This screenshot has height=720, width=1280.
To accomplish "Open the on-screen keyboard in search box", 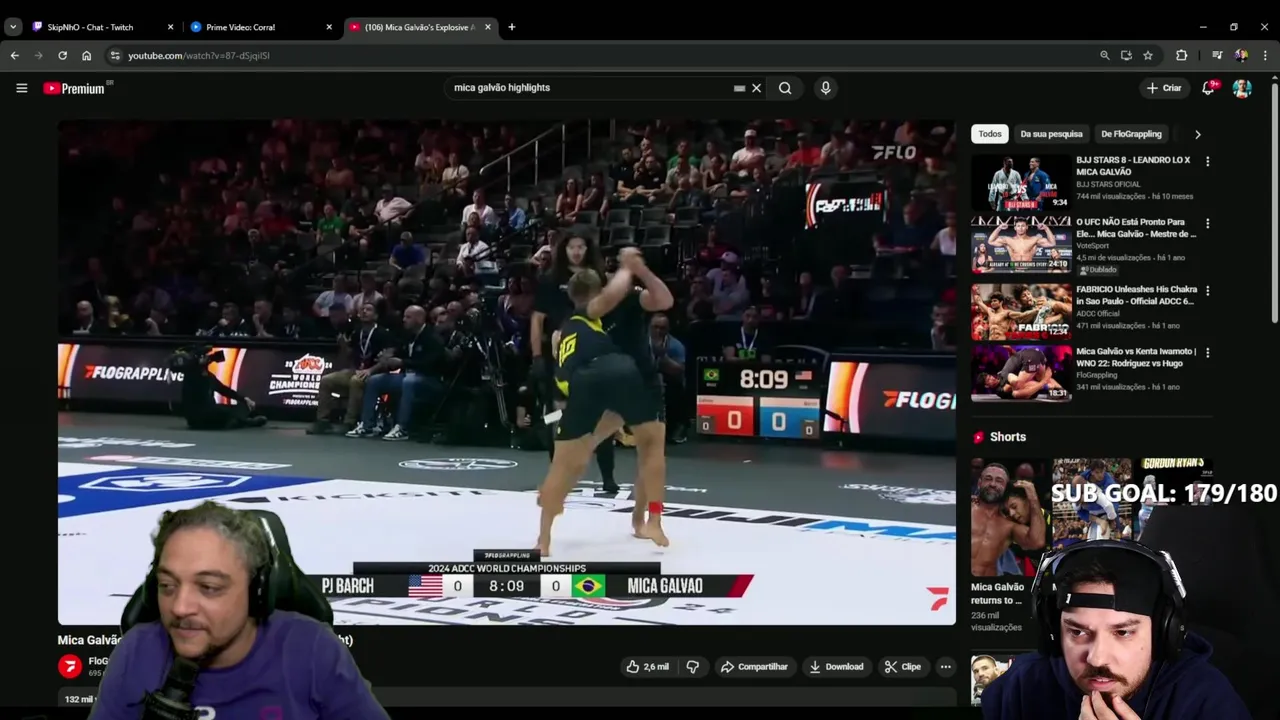I will point(739,88).
